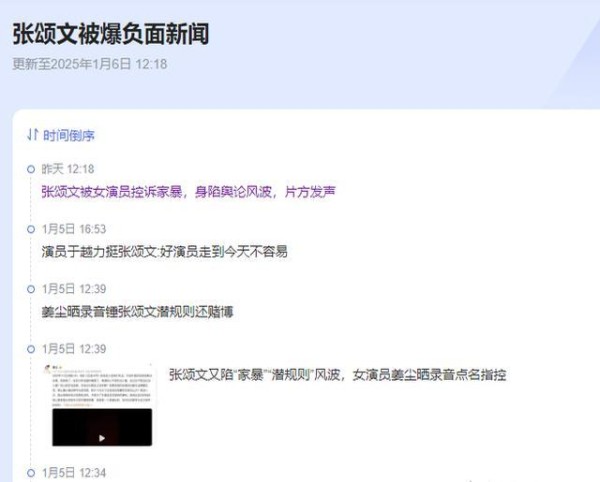The width and height of the screenshot is (600, 482).
Task: Select timeline dot for 1月5日 16:53
Action: [31, 229]
